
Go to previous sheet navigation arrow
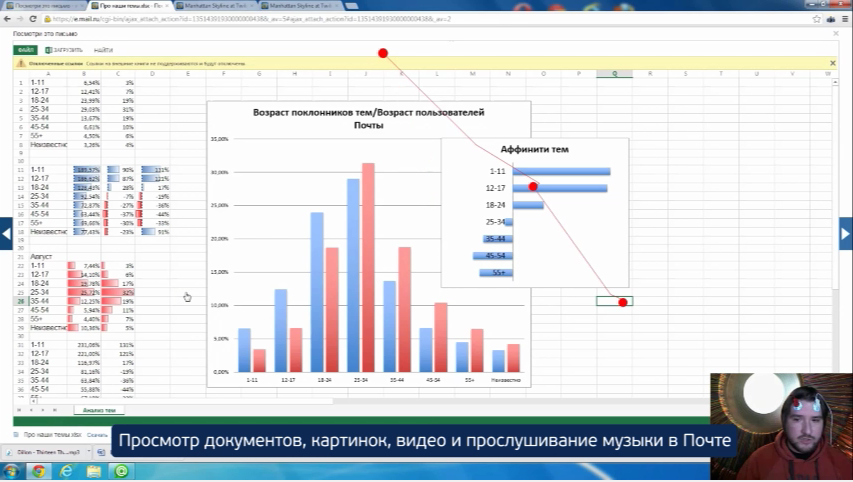tap(31, 410)
